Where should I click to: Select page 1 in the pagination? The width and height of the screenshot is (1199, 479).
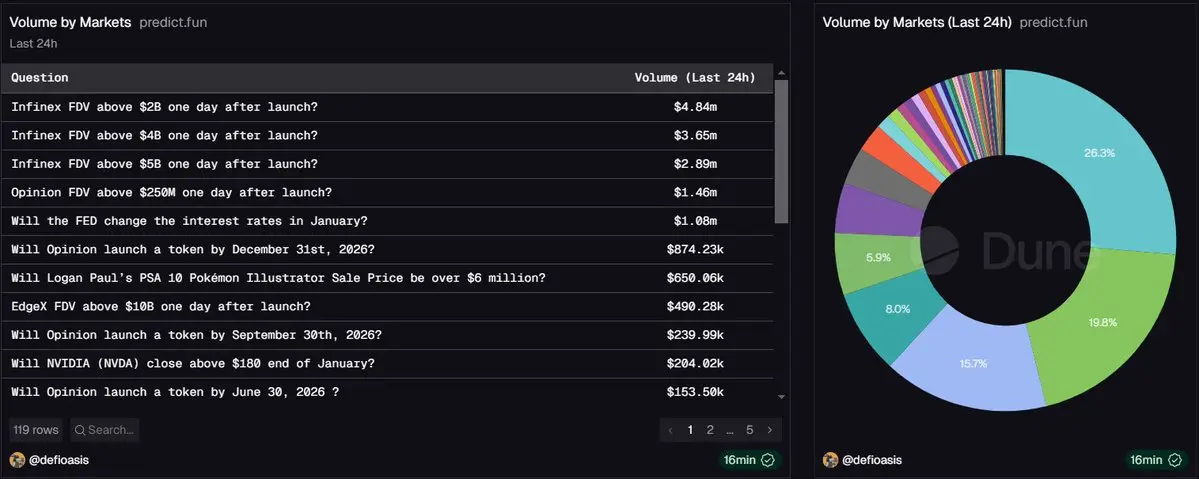[690, 430]
